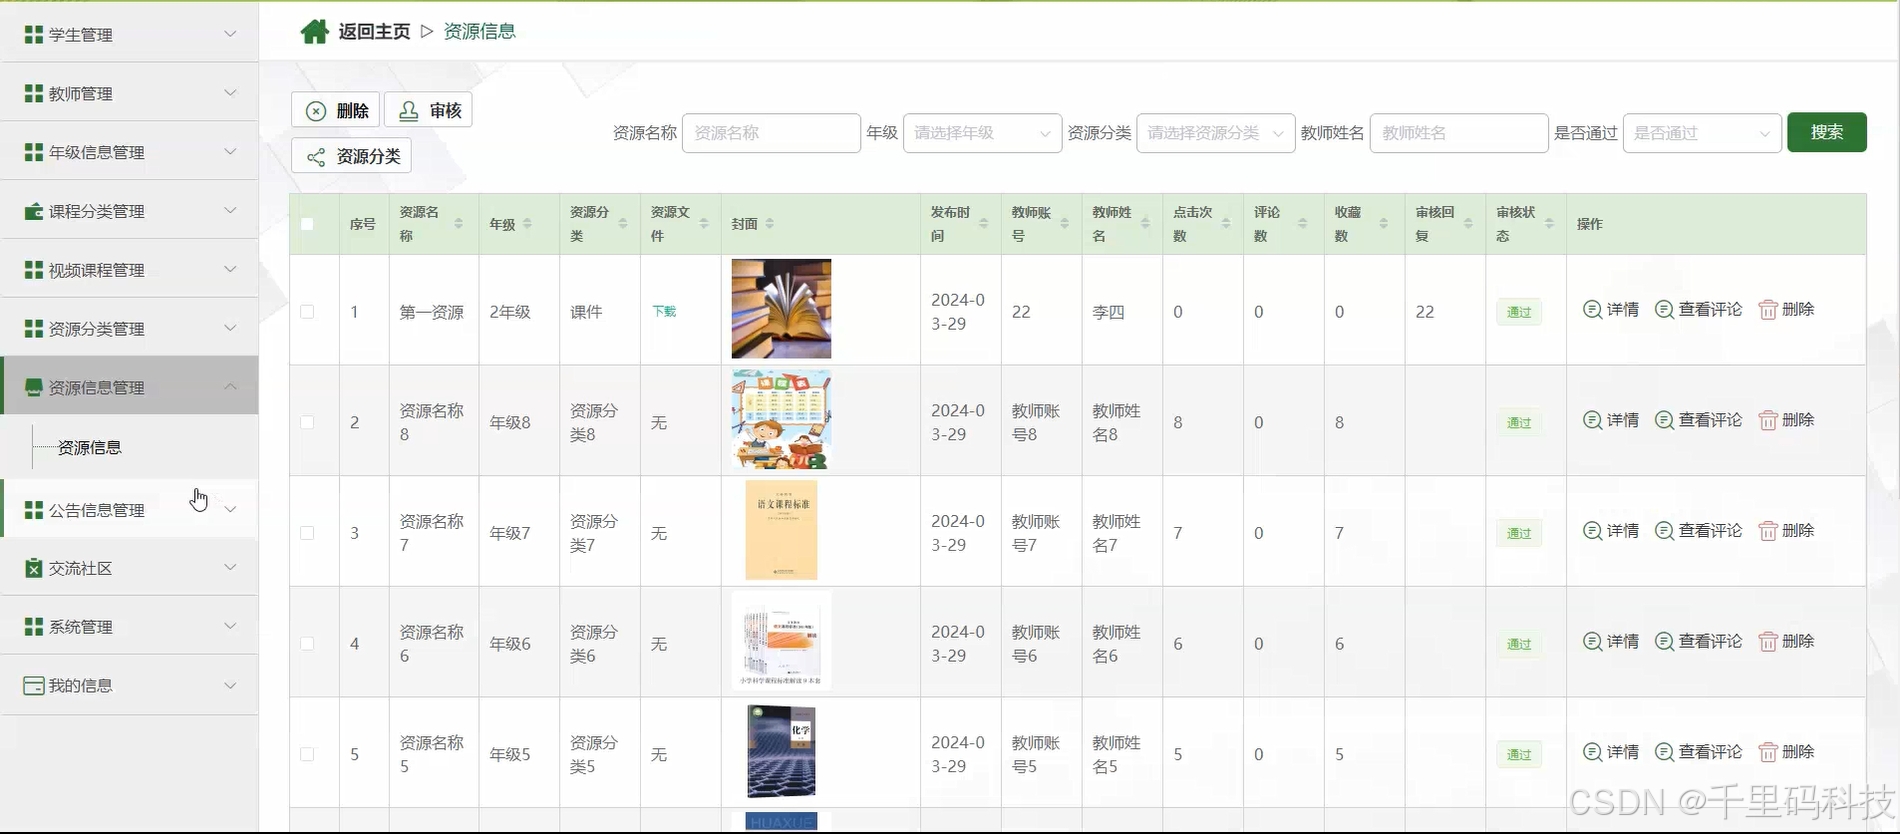Screen dimensions: 1900x834
Task: Check the box for row 第一资源
Action: [307, 312]
